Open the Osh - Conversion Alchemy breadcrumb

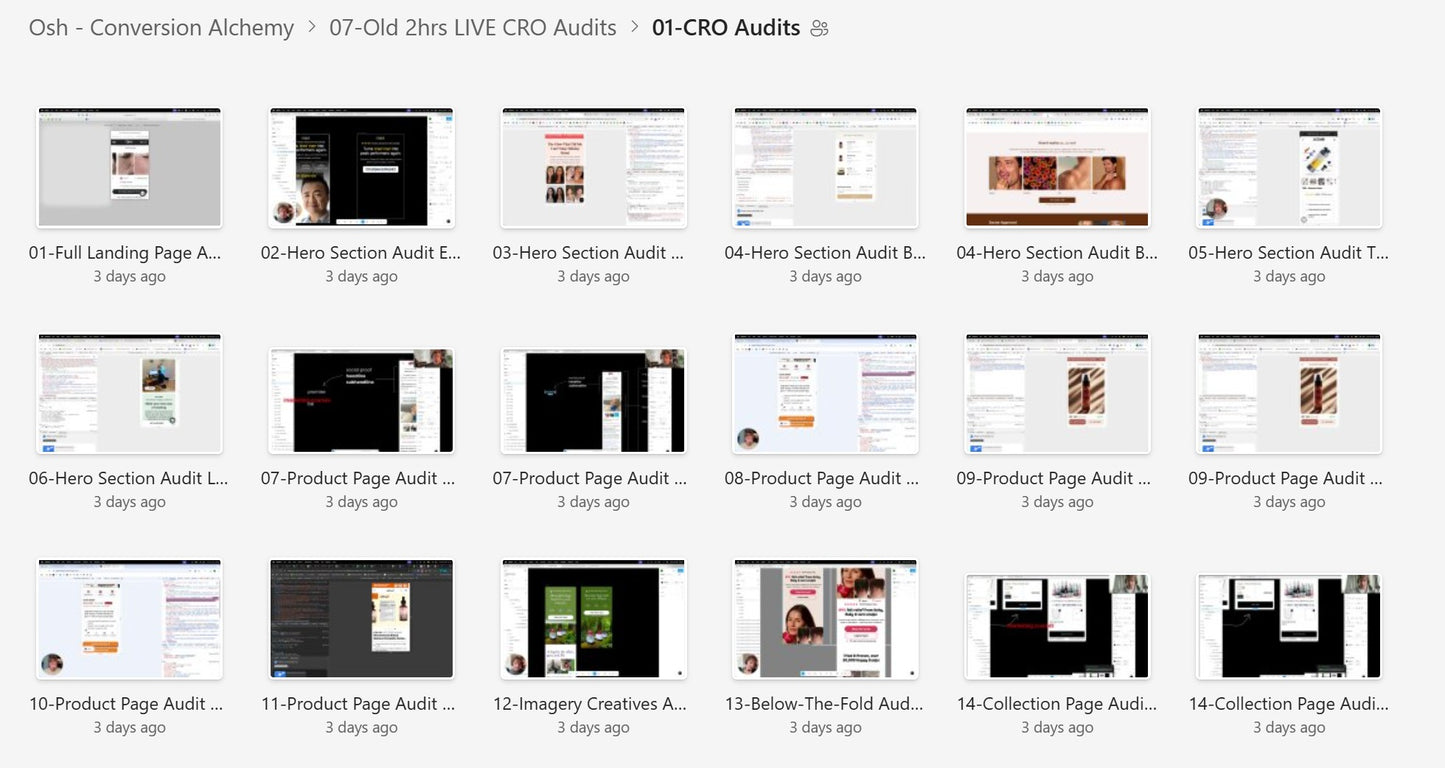click(161, 28)
